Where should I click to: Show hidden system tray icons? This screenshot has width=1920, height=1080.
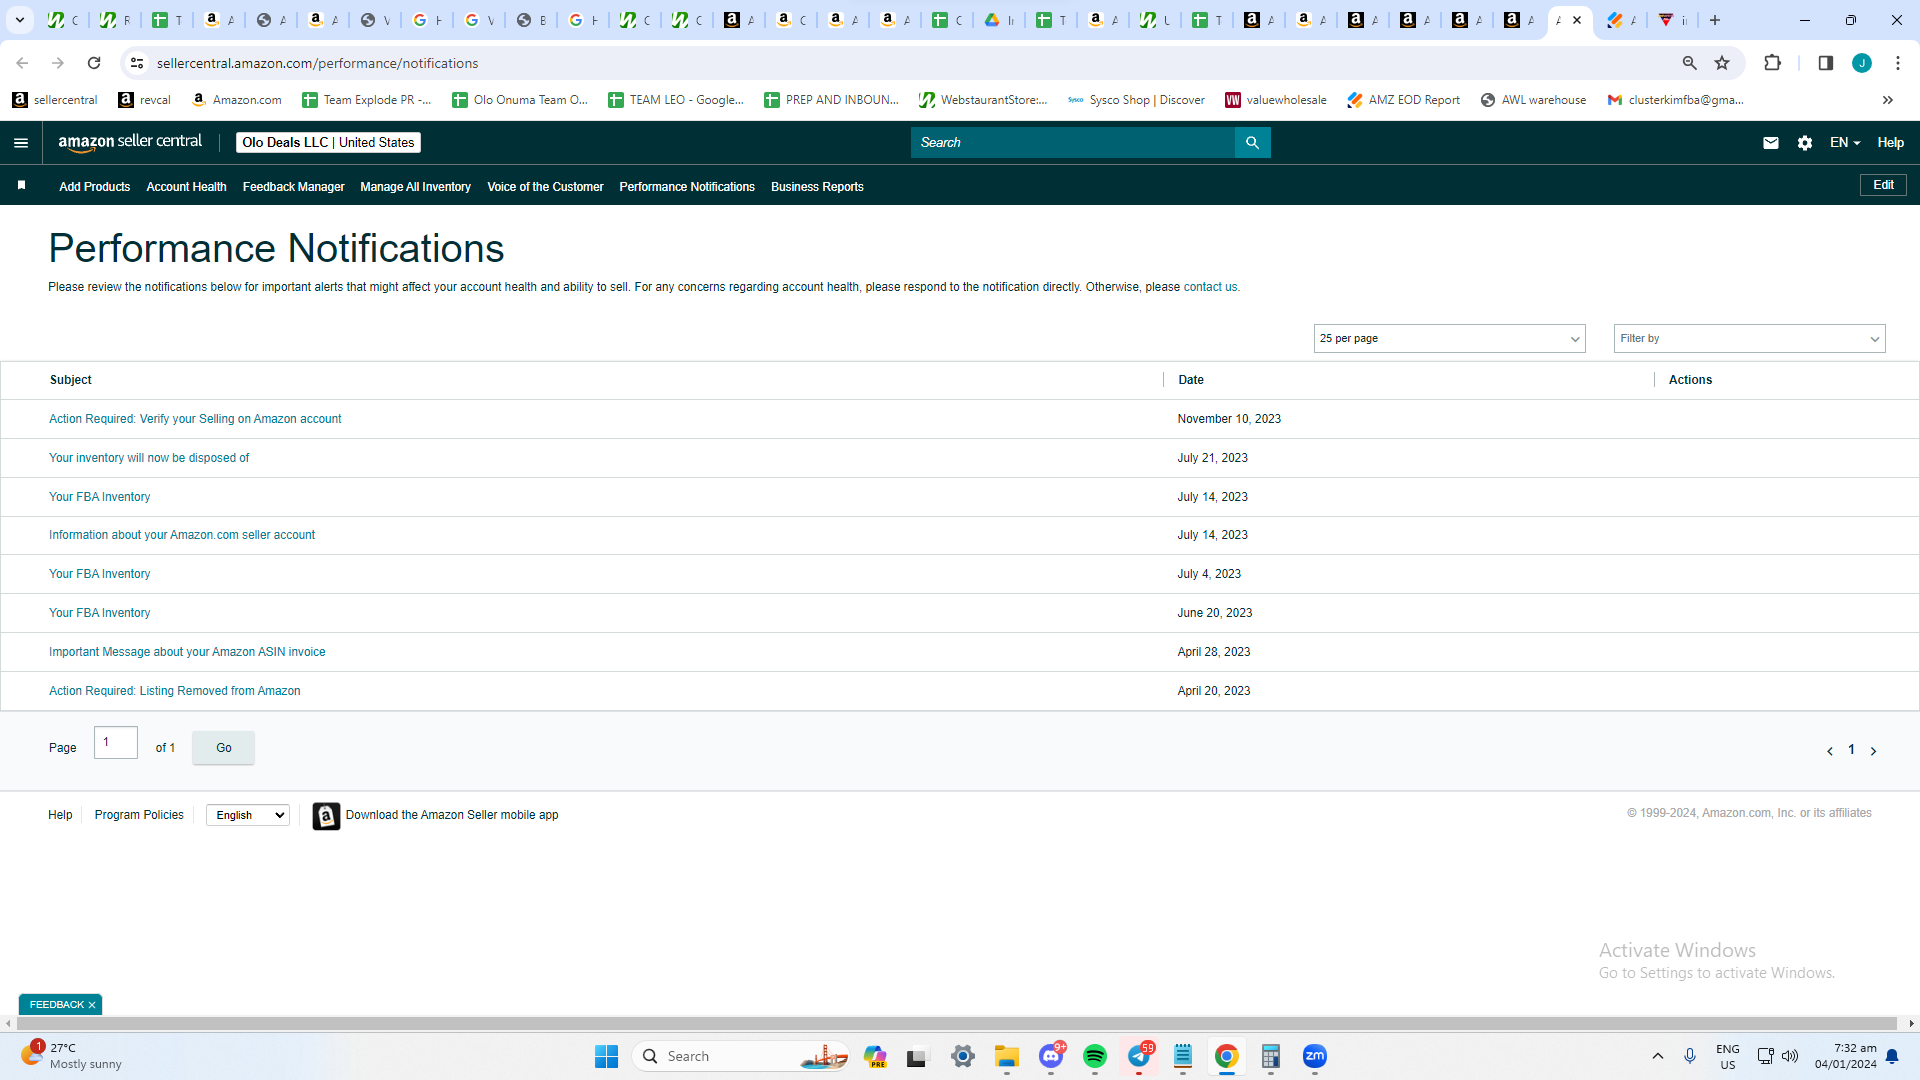pyautogui.click(x=1657, y=1057)
